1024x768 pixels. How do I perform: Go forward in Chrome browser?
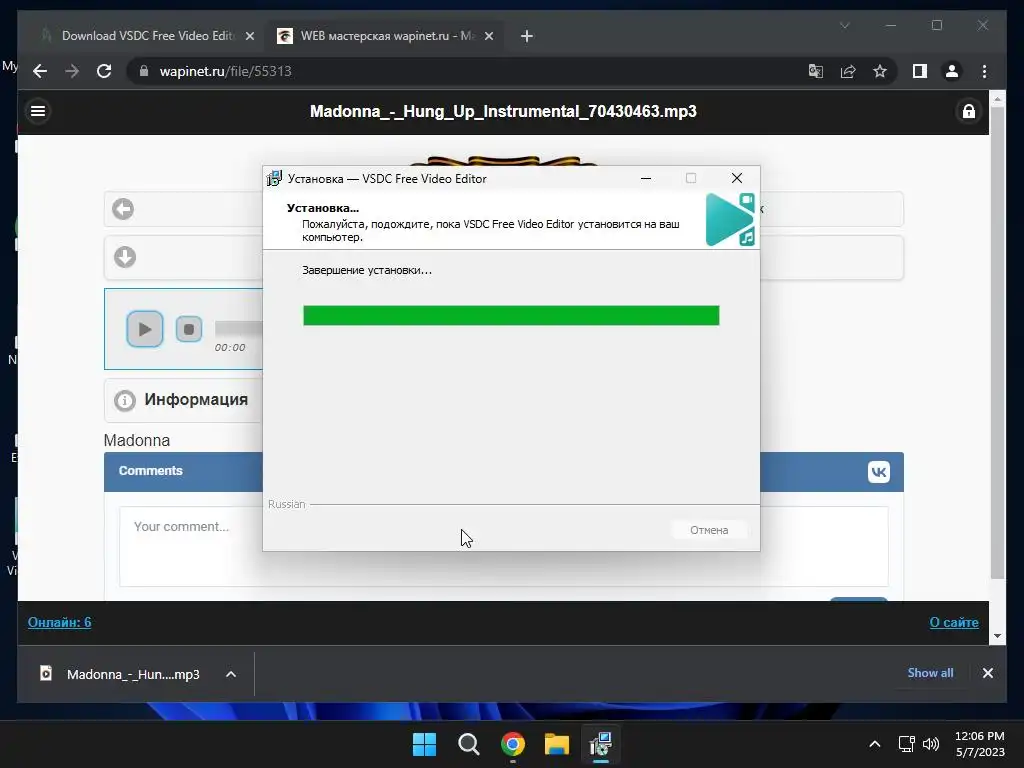(72, 71)
